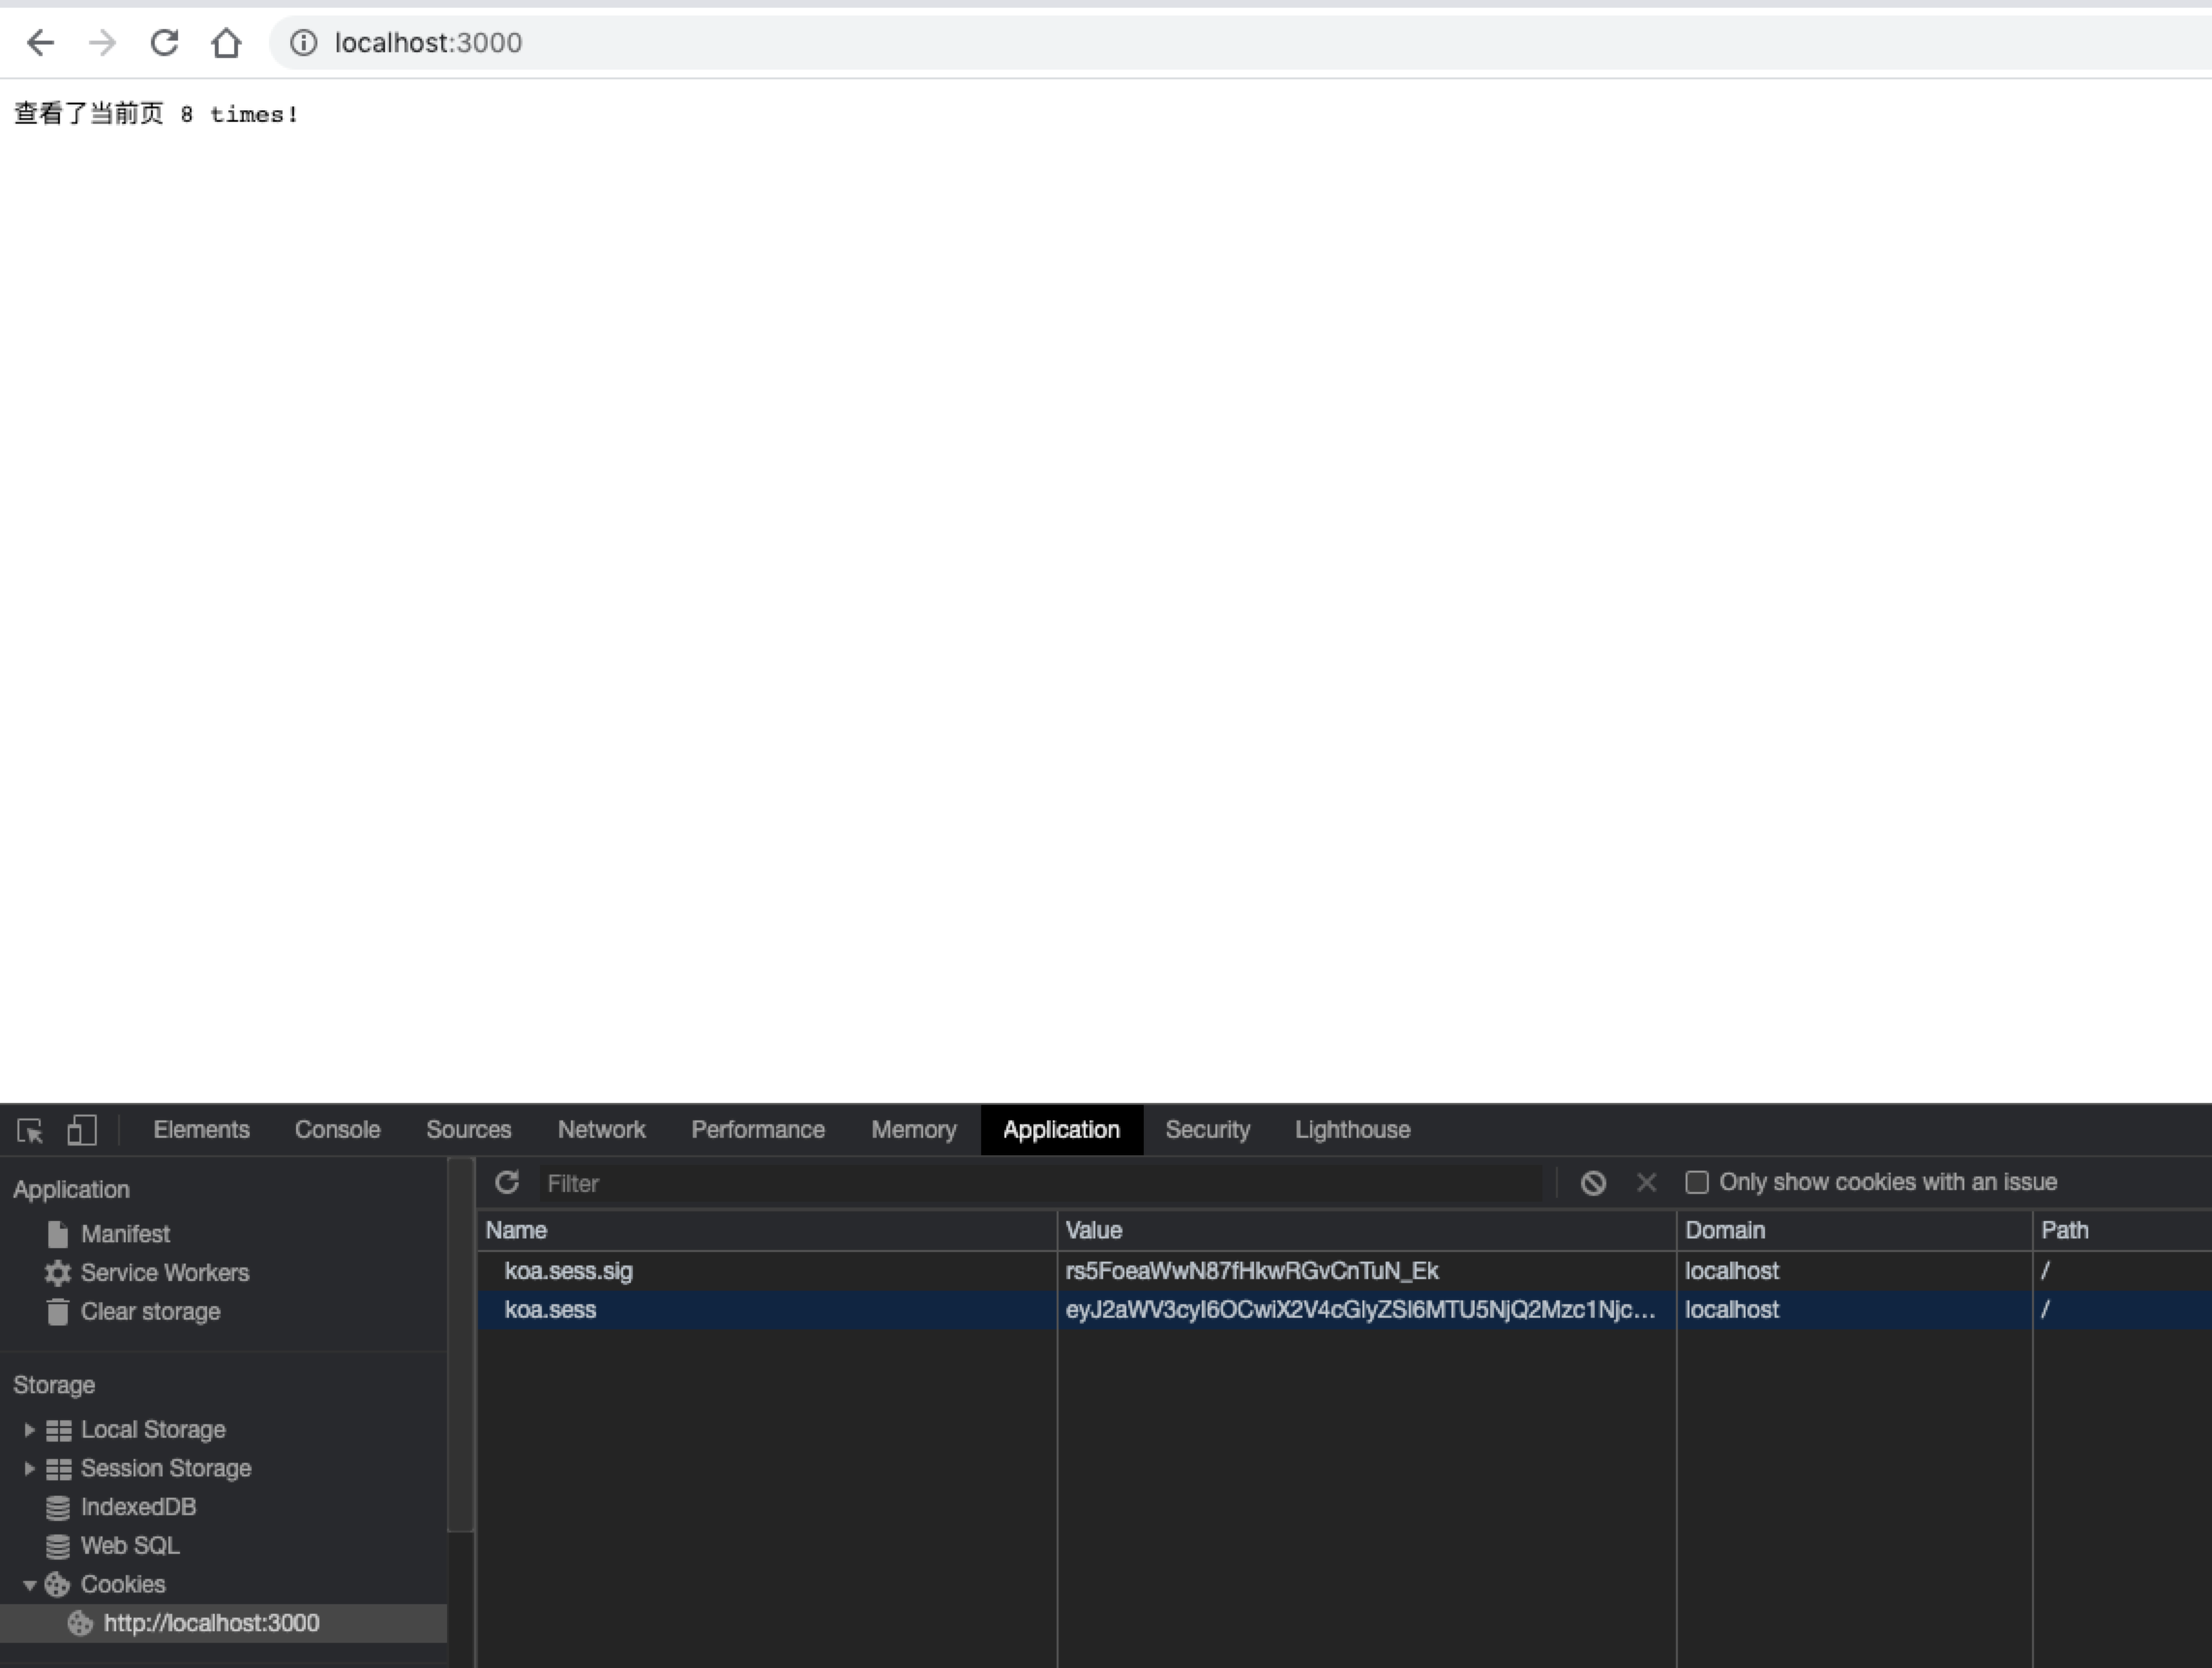Reload the page with refresh icon
This screenshot has height=1668, width=2212.
pyautogui.click(x=164, y=43)
